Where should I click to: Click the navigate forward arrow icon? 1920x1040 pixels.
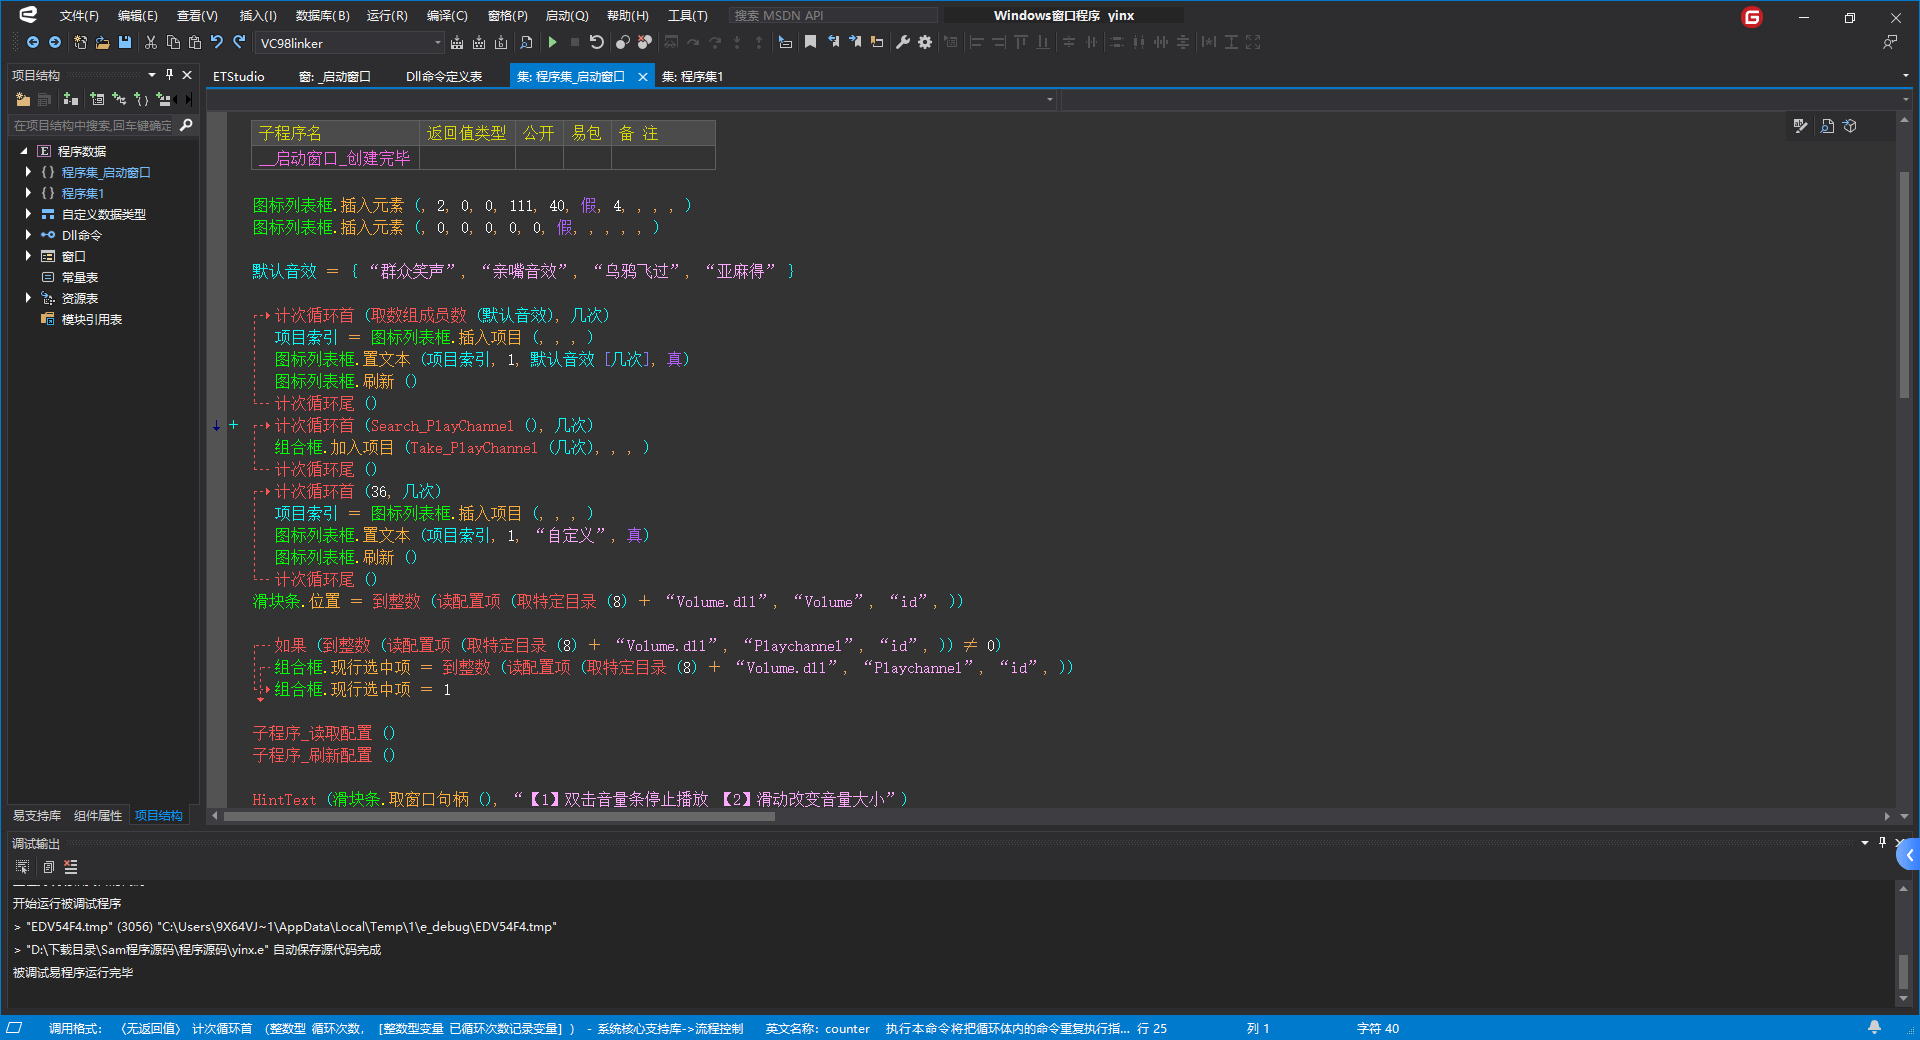55,42
